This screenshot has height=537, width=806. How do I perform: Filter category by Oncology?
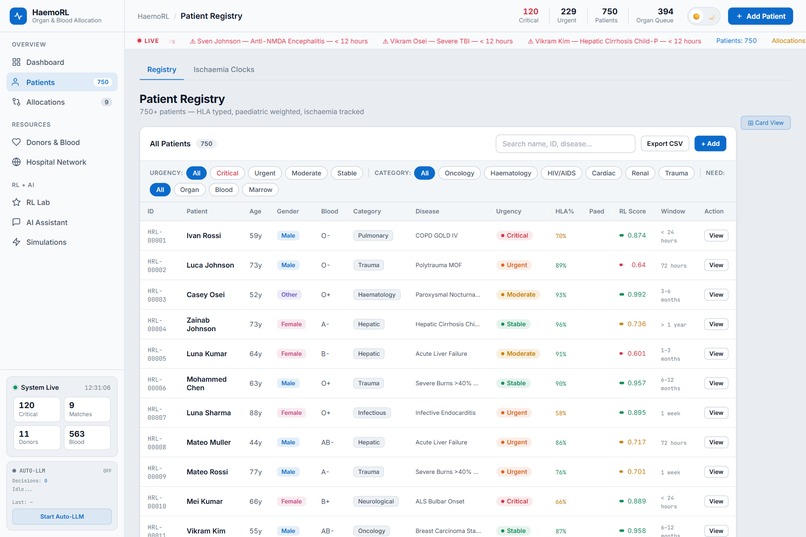pyautogui.click(x=459, y=173)
